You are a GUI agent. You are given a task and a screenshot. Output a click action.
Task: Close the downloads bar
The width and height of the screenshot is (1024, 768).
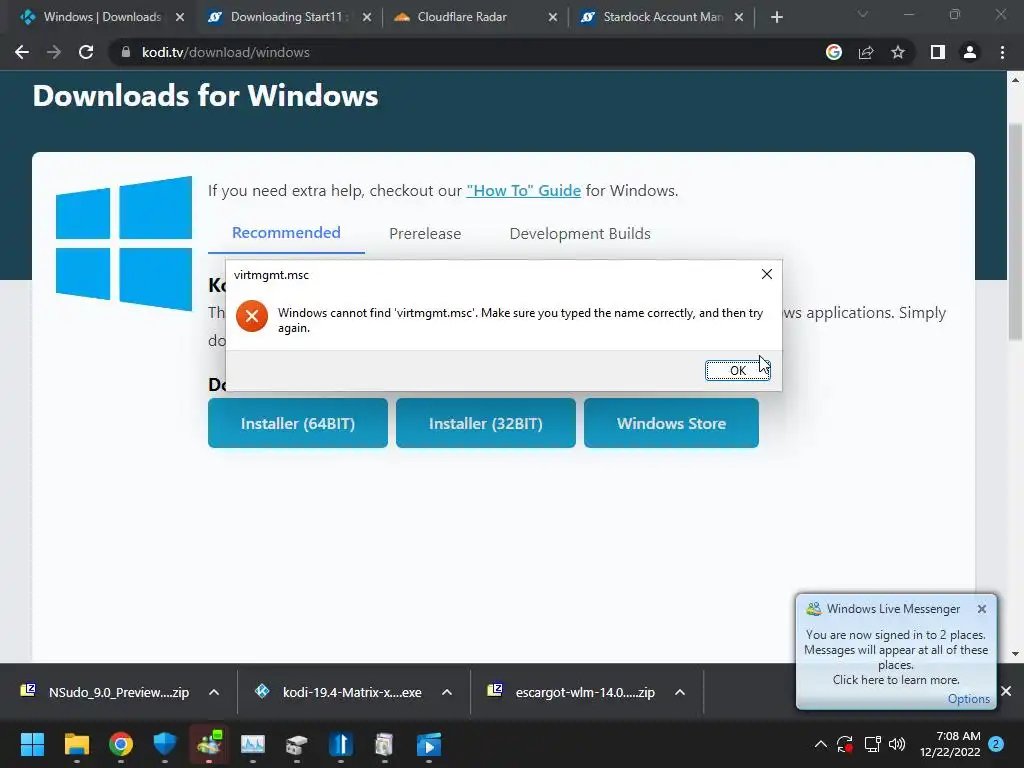tap(1006, 690)
